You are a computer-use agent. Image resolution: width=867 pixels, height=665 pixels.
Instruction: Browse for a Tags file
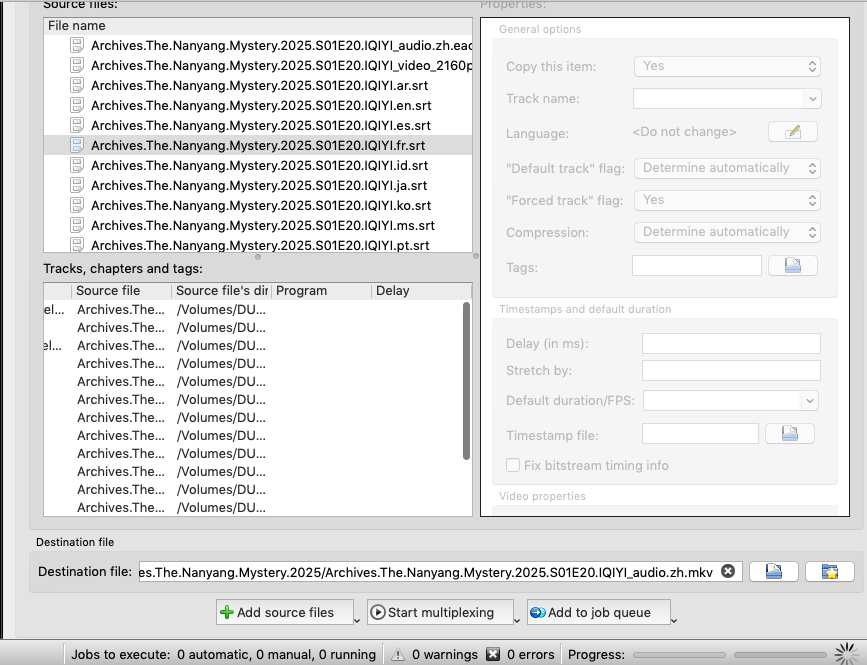[792, 266]
